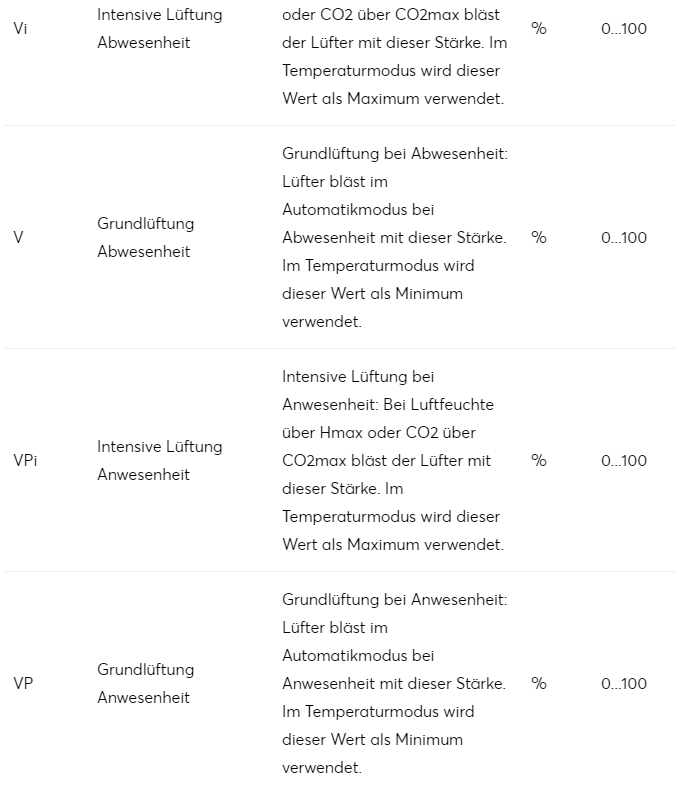675x792 pixels.
Task: Select the 'Grundlüftung Anwesenheit' name cell
Action: pos(145,684)
